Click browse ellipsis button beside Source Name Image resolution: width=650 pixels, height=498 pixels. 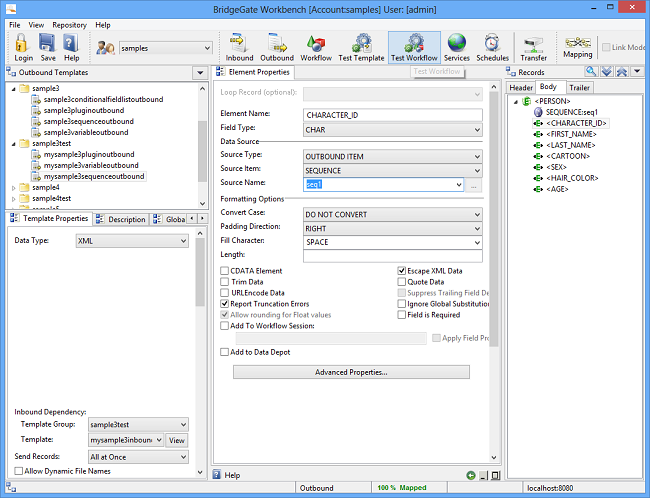click(x=473, y=185)
